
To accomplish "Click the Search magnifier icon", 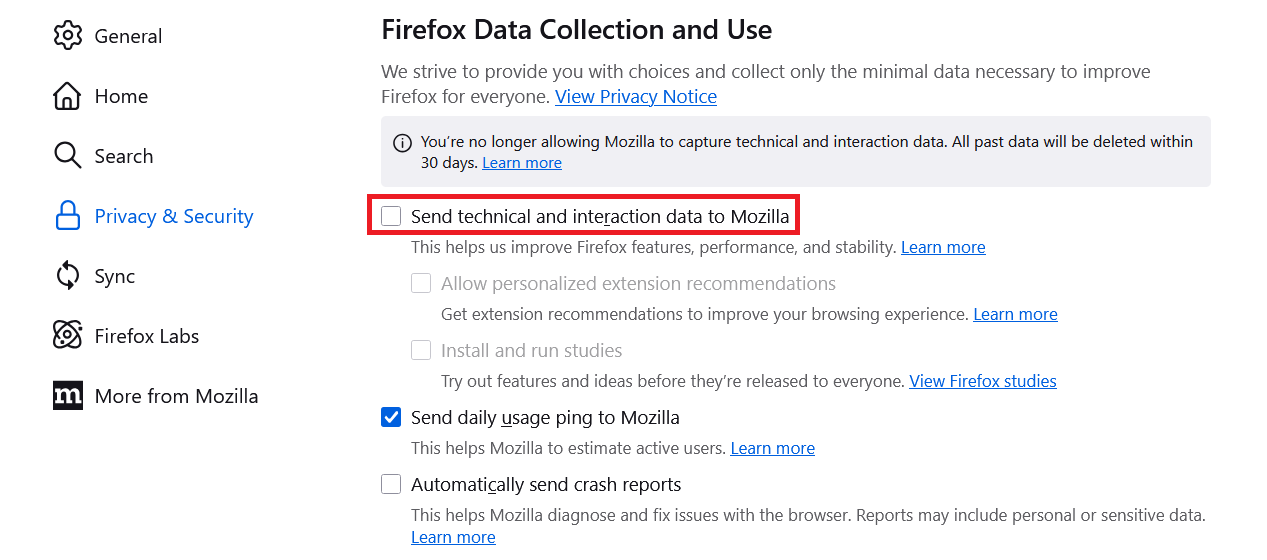I will click(x=67, y=156).
